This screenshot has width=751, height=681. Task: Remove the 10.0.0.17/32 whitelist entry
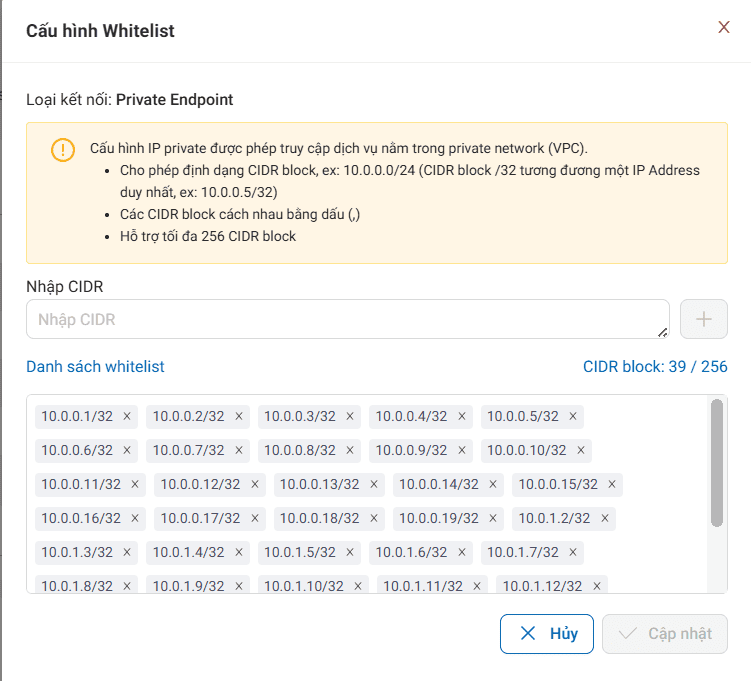coord(255,518)
